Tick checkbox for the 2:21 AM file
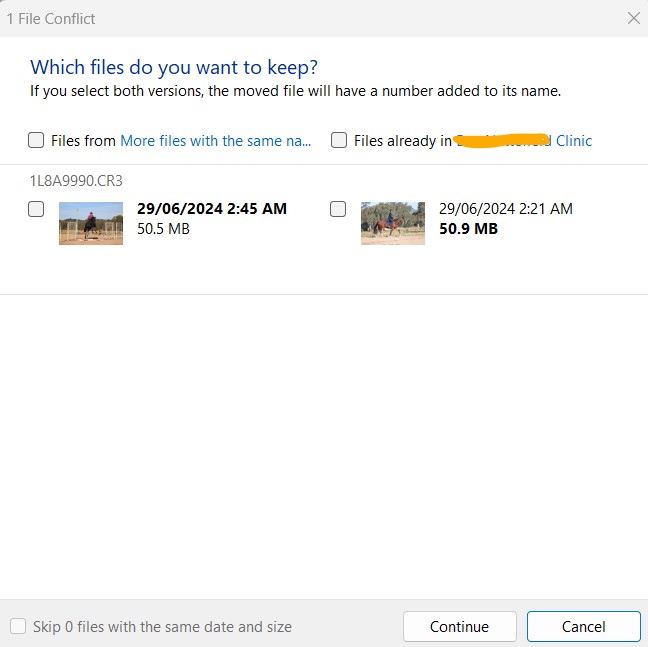Viewport: 648px width, 647px height. (338, 209)
